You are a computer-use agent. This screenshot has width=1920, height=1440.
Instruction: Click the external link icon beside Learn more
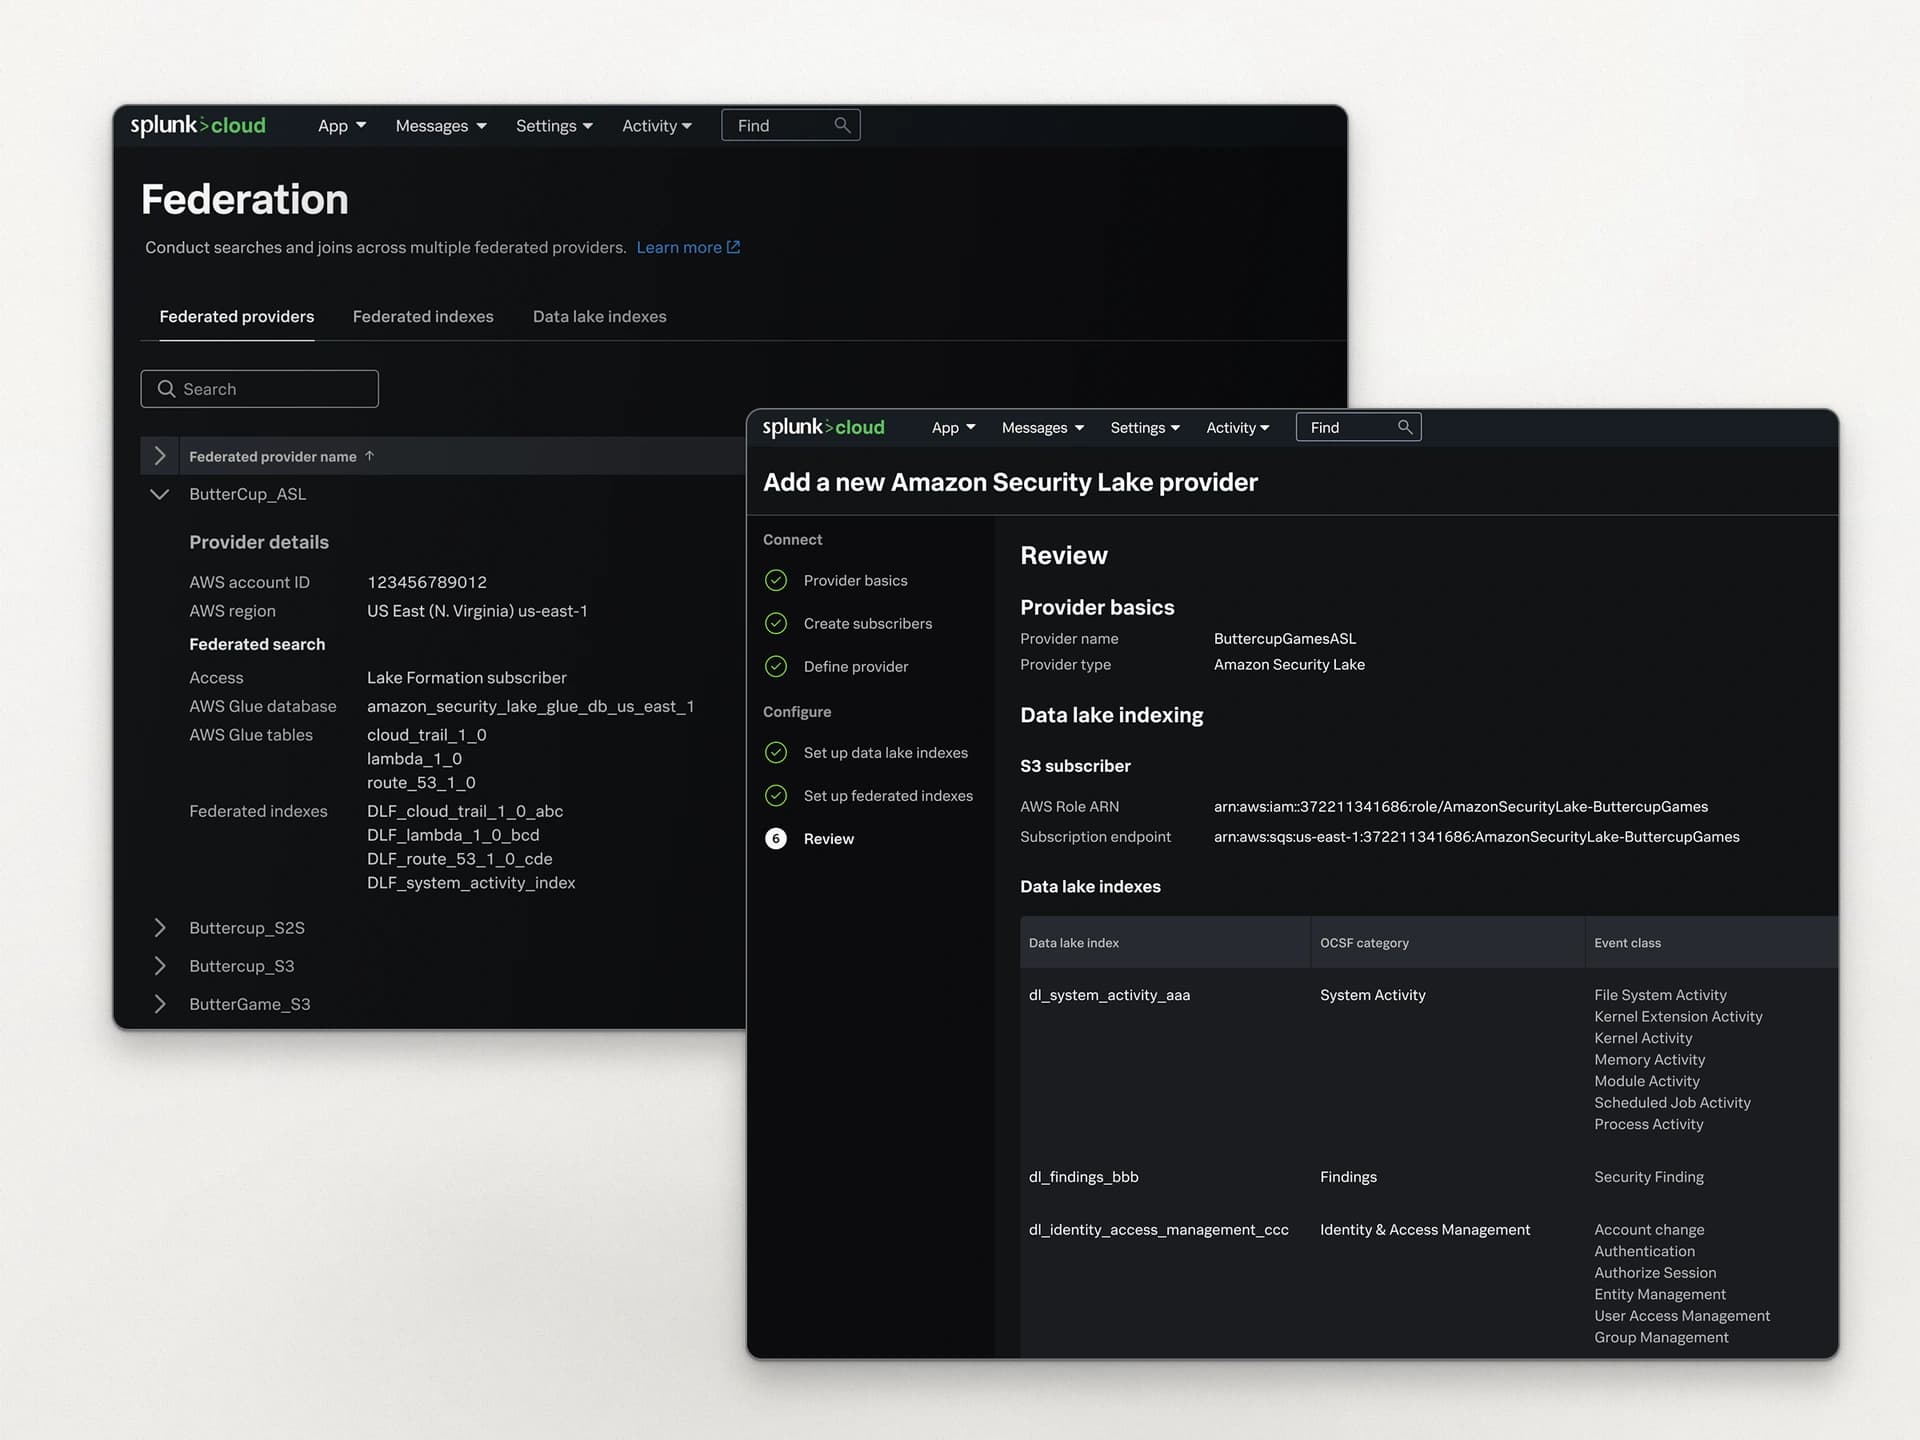[733, 247]
